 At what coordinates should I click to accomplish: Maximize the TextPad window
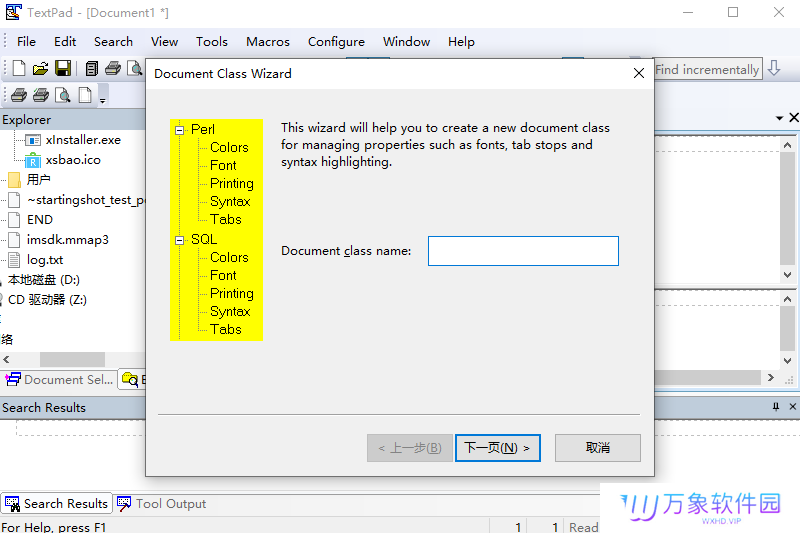733,12
